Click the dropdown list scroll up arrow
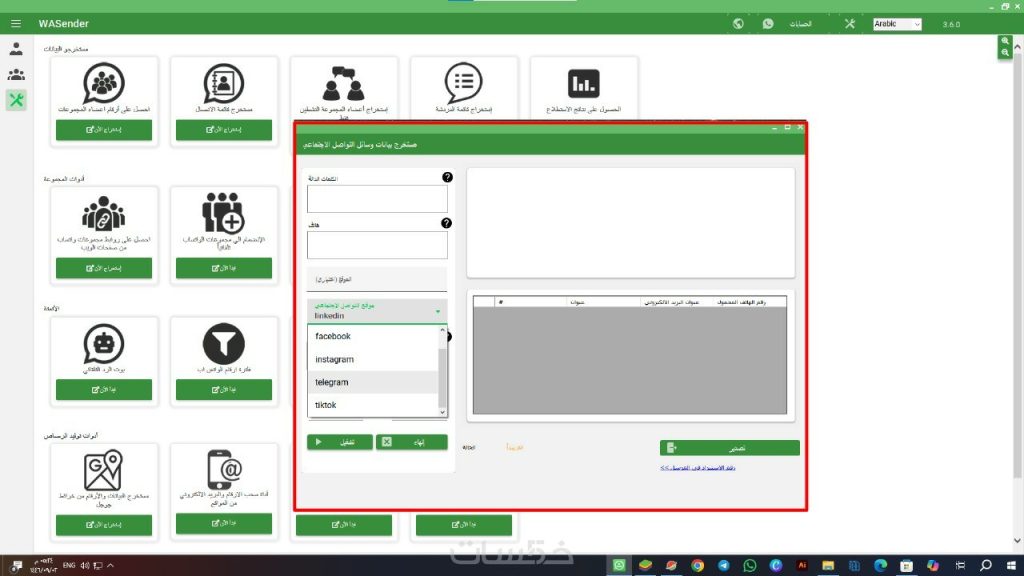1024x576 pixels. (443, 330)
